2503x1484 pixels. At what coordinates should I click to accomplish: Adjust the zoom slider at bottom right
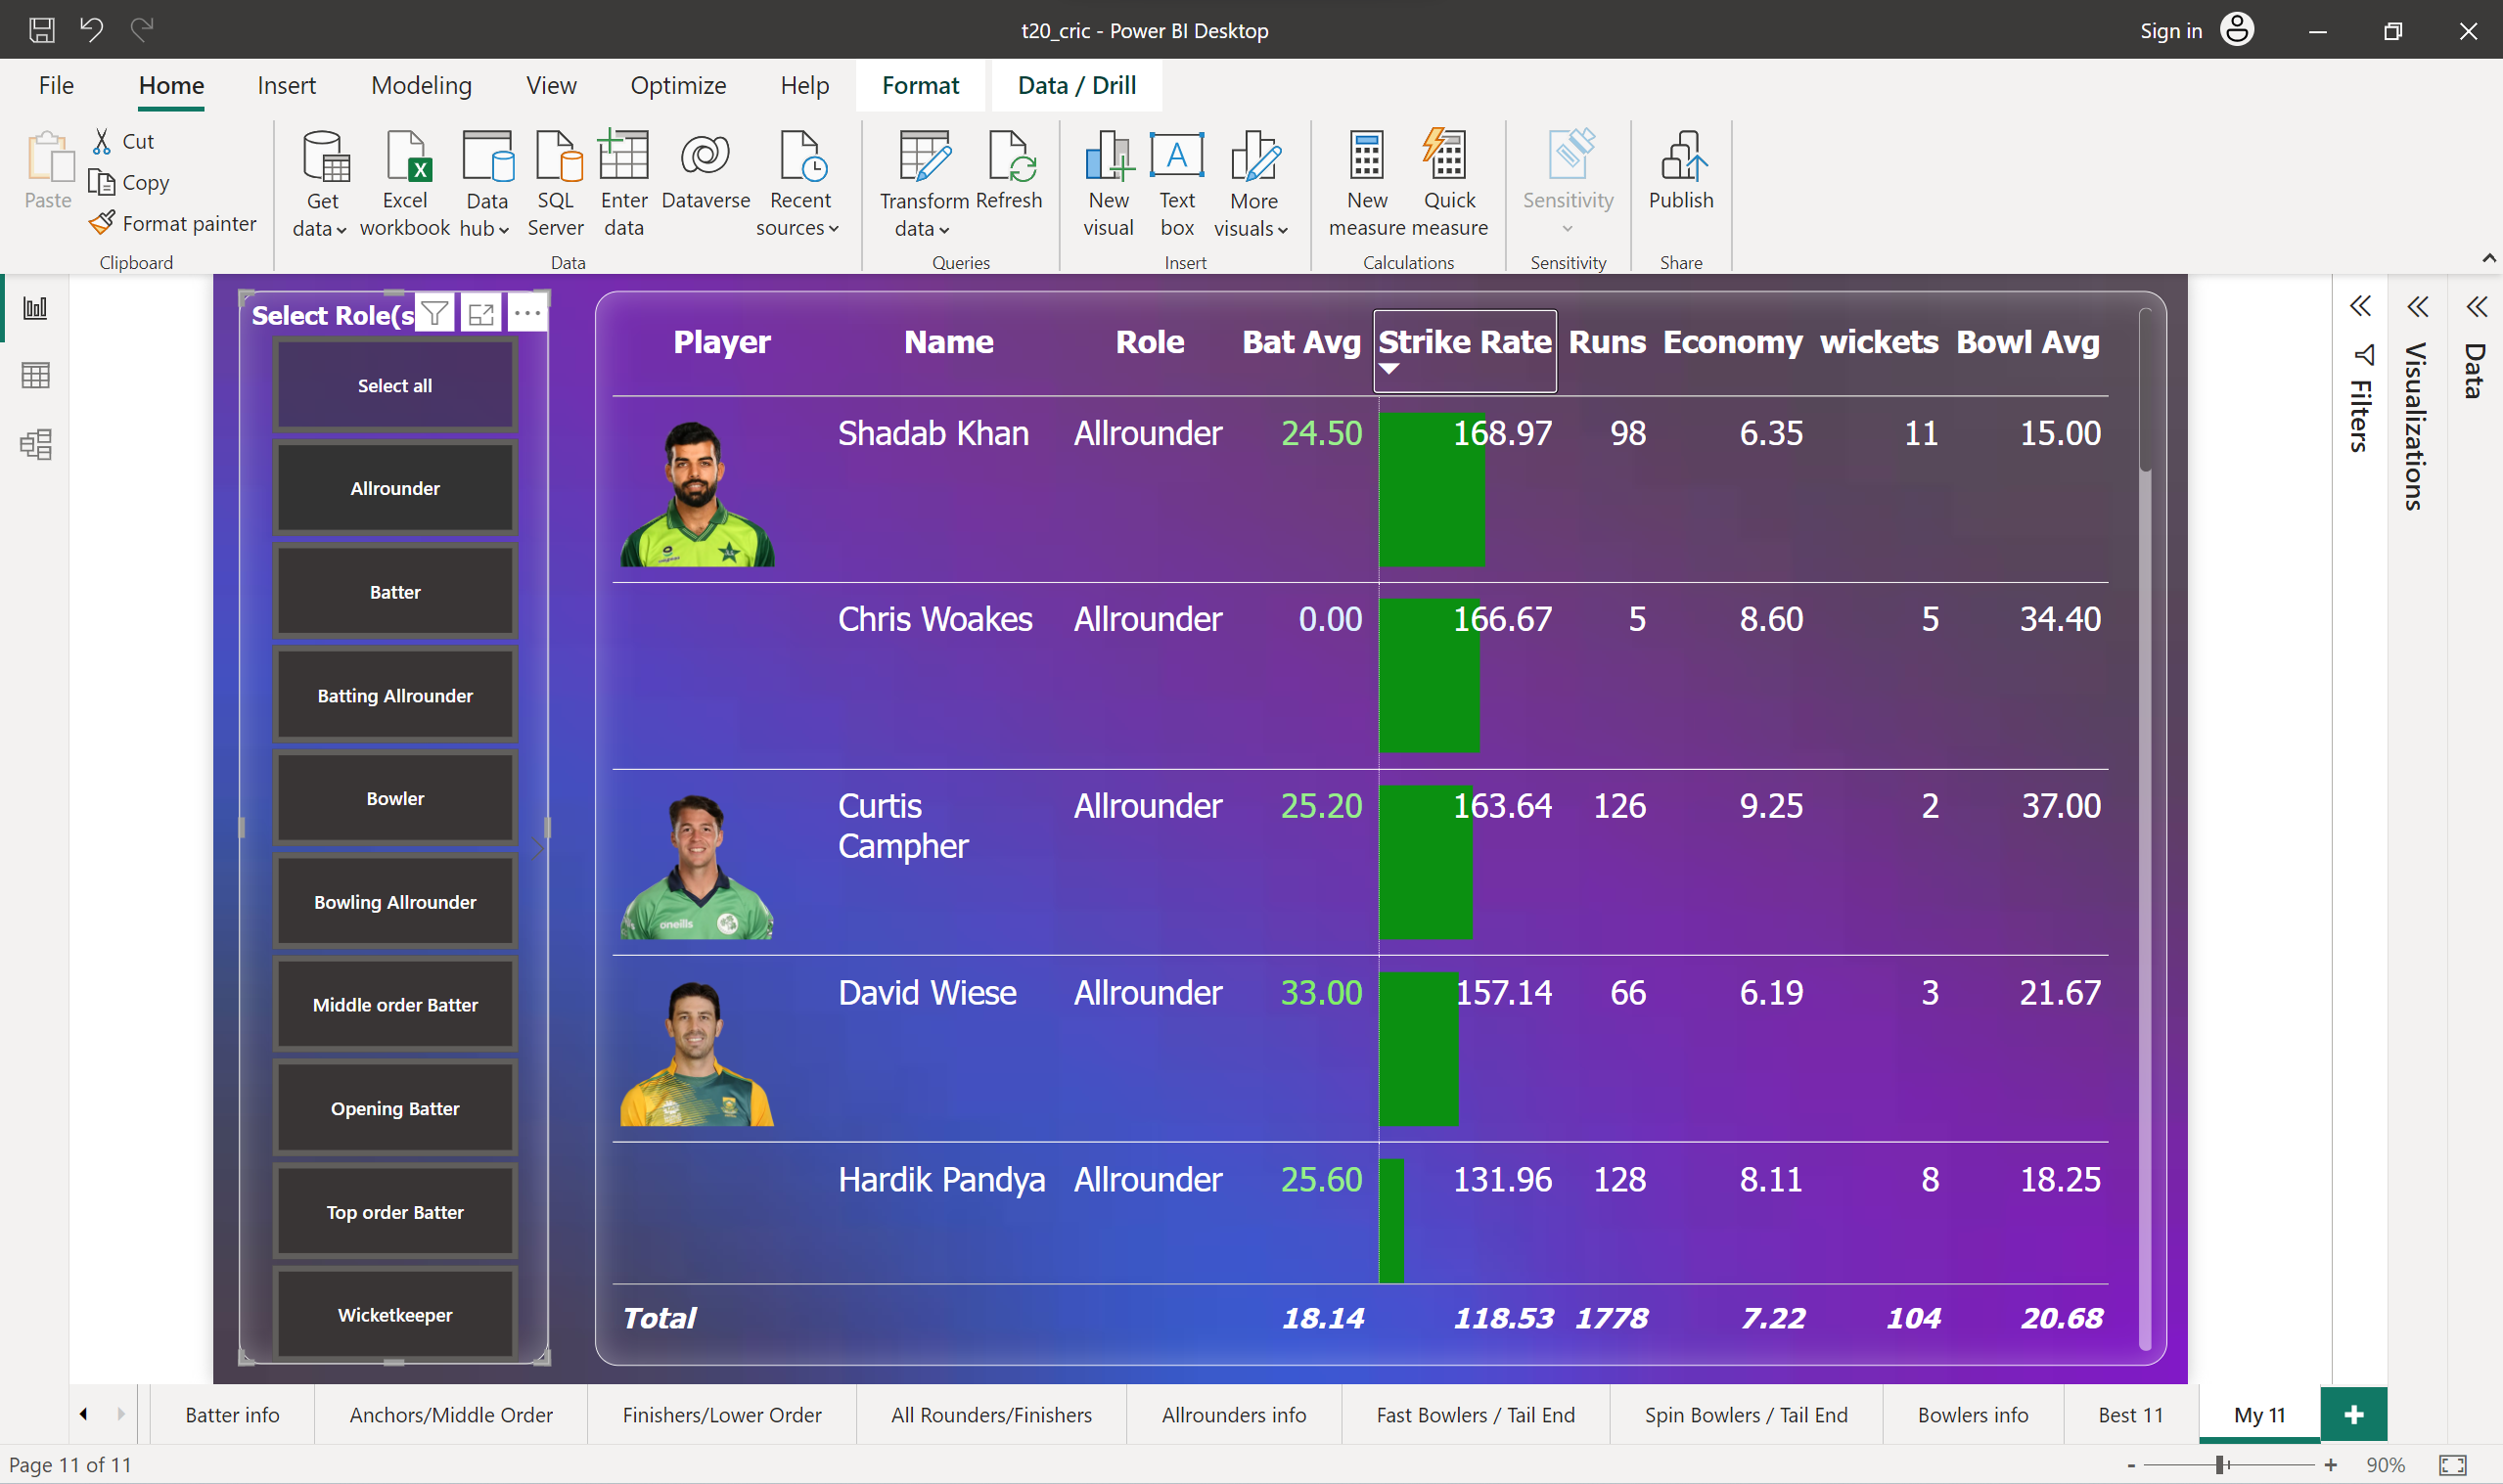2222,1464
